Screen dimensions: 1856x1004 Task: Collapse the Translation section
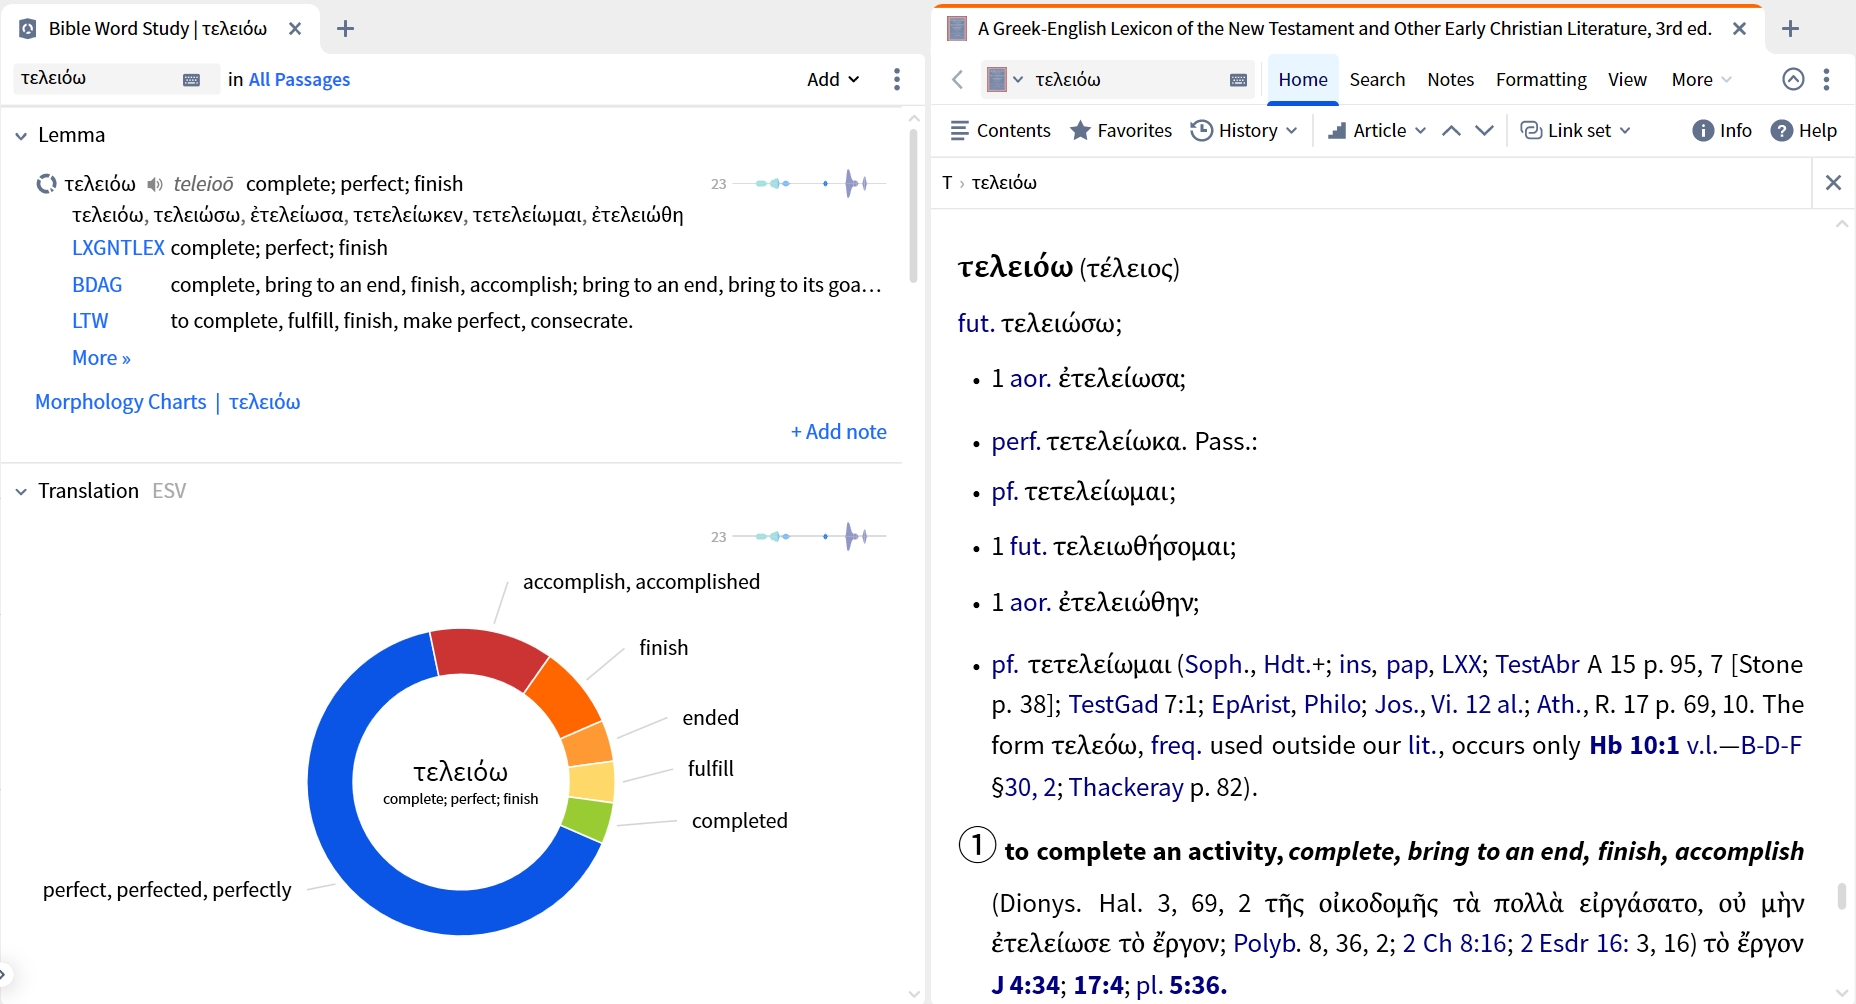[21, 492]
